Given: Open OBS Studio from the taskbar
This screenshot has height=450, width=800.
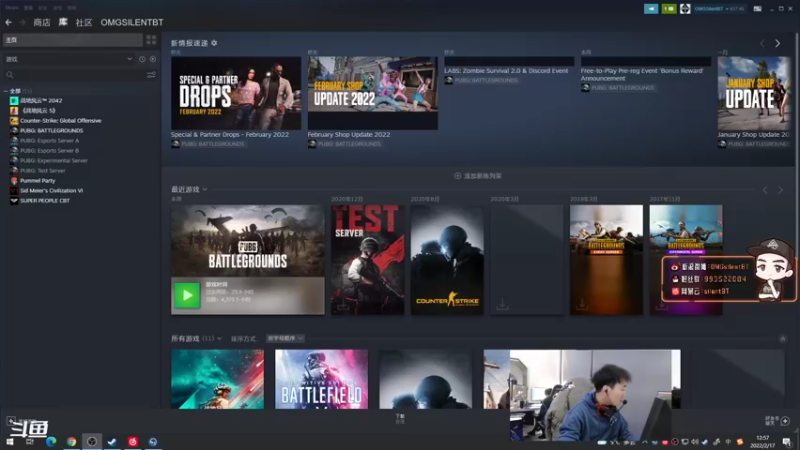Looking at the screenshot, I should 92,442.
